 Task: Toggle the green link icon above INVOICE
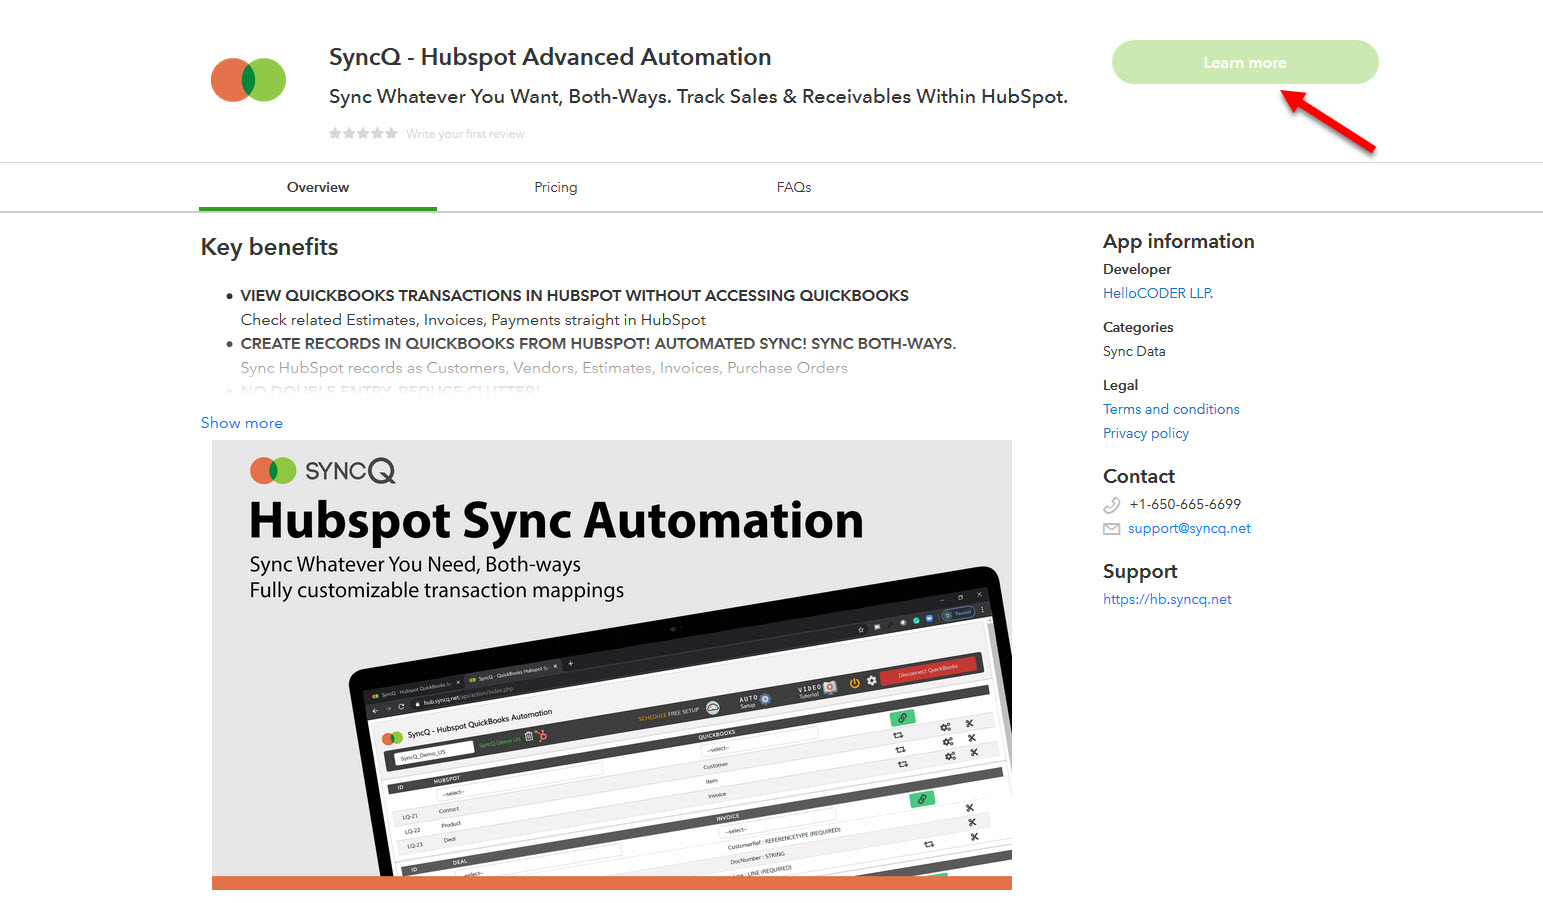pos(922,798)
